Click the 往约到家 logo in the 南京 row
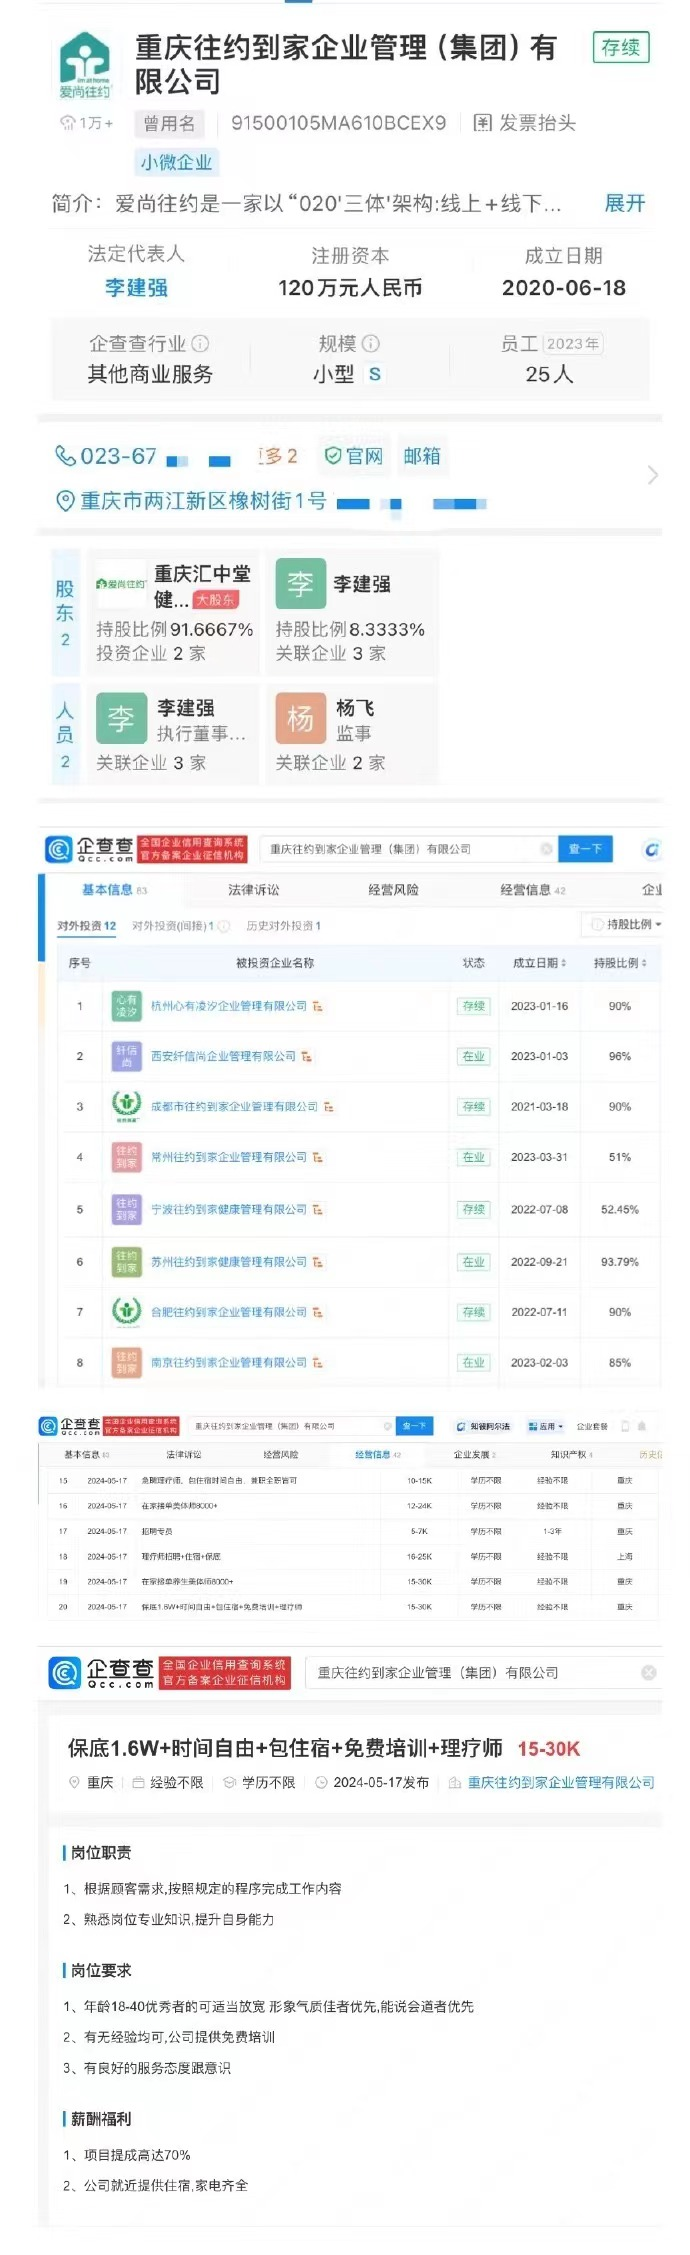This screenshot has height=2255, width=690. [126, 1362]
